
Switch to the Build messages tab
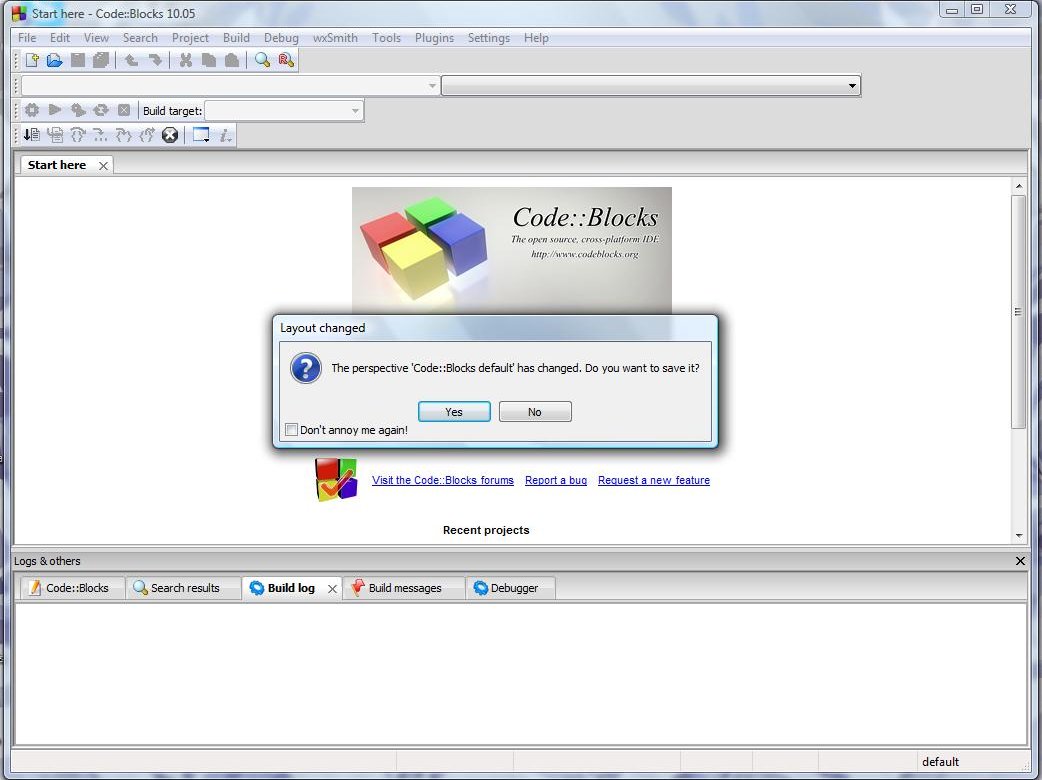pyautogui.click(x=404, y=588)
